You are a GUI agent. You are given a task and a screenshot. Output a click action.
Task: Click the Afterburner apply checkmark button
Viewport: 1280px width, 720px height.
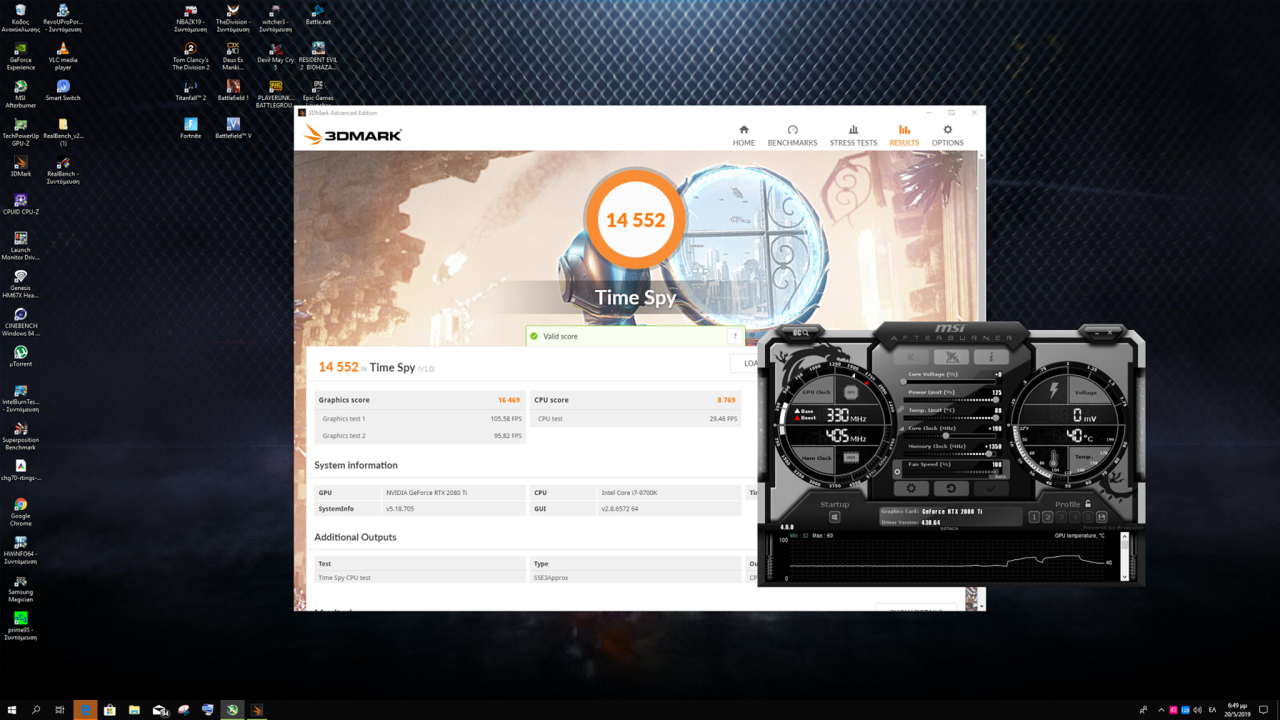tap(991, 489)
